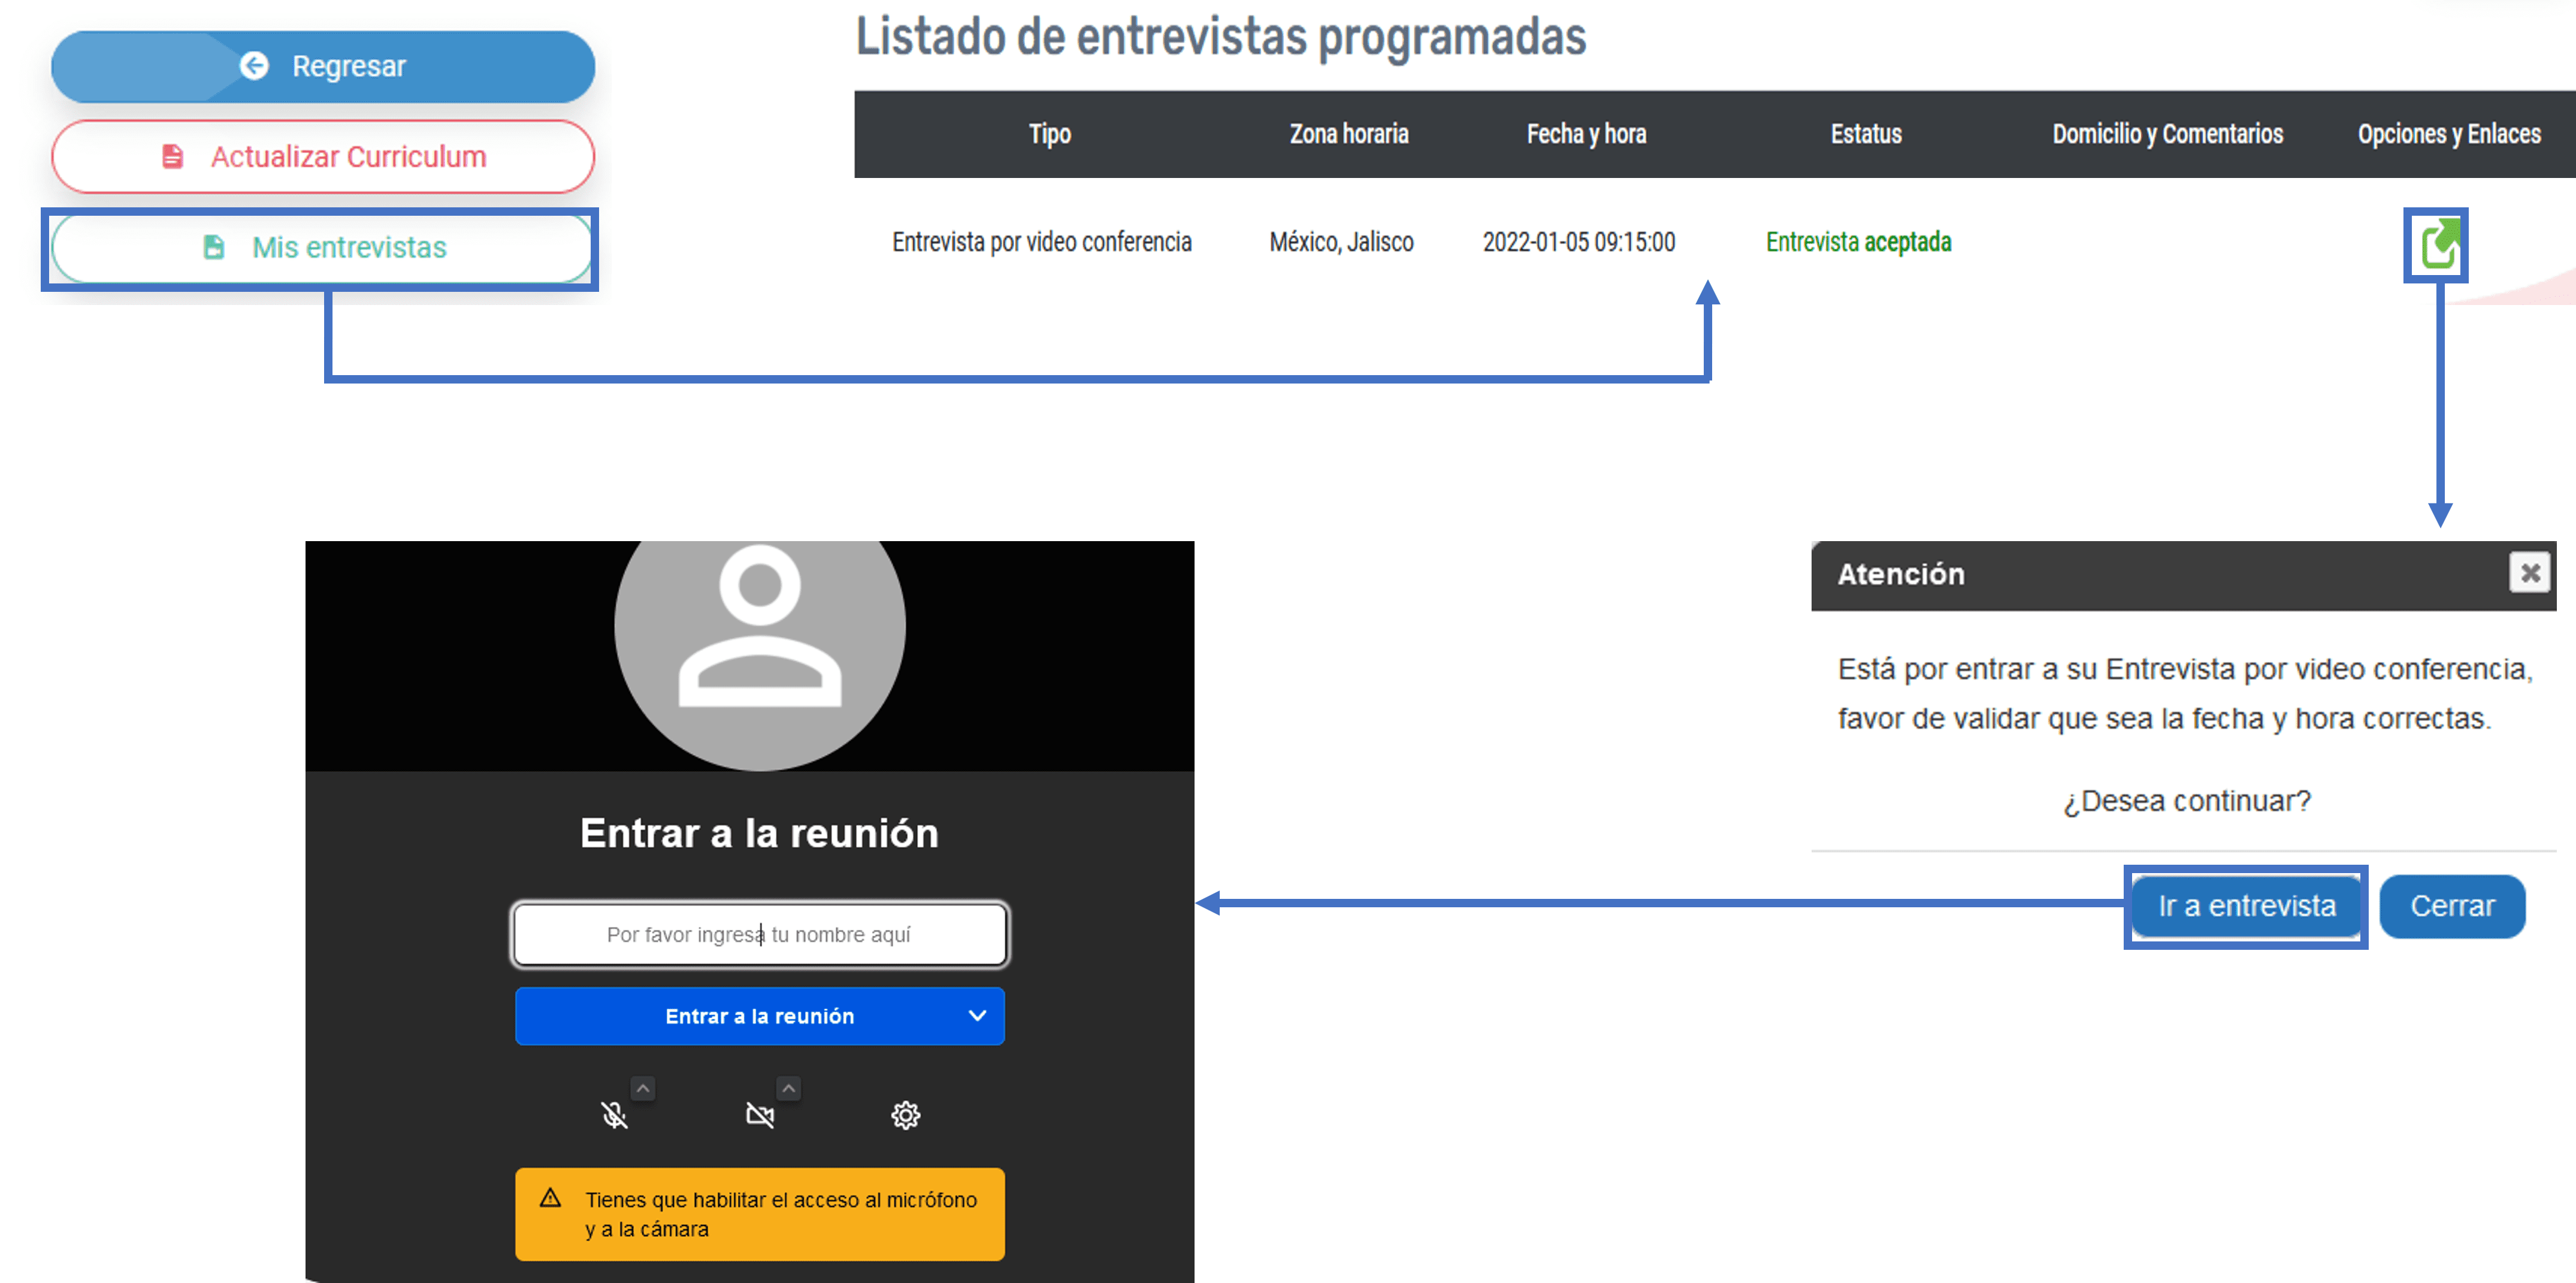Expand camera options chevron
Image resolution: width=2576 pixels, height=1283 pixels.
pyautogui.click(x=788, y=1088)
